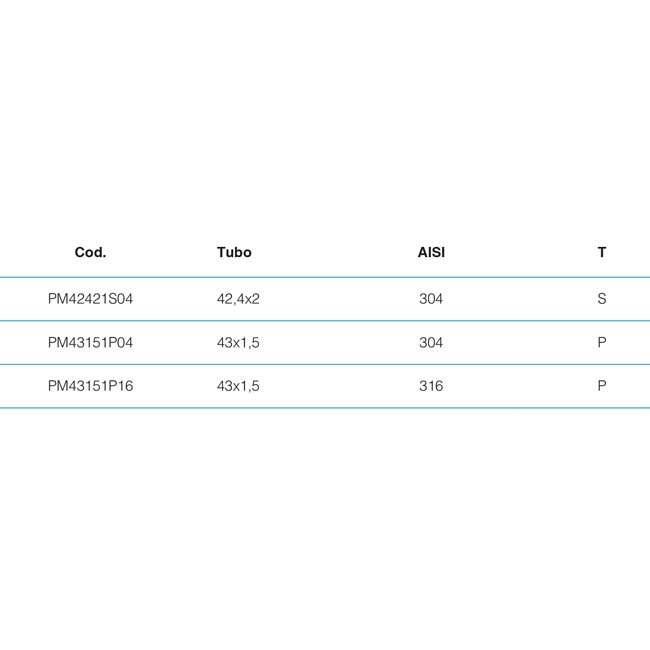Click the blue line below PM42421S04 row

pyautogui.click(x=325, y=321)
